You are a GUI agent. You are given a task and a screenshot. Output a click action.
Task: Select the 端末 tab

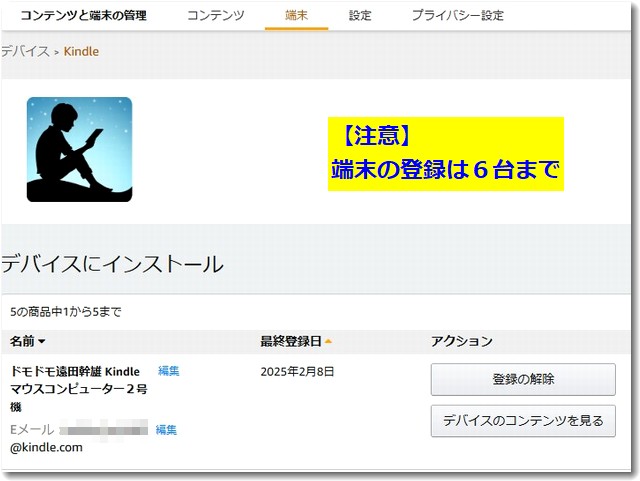click(296, 16)
